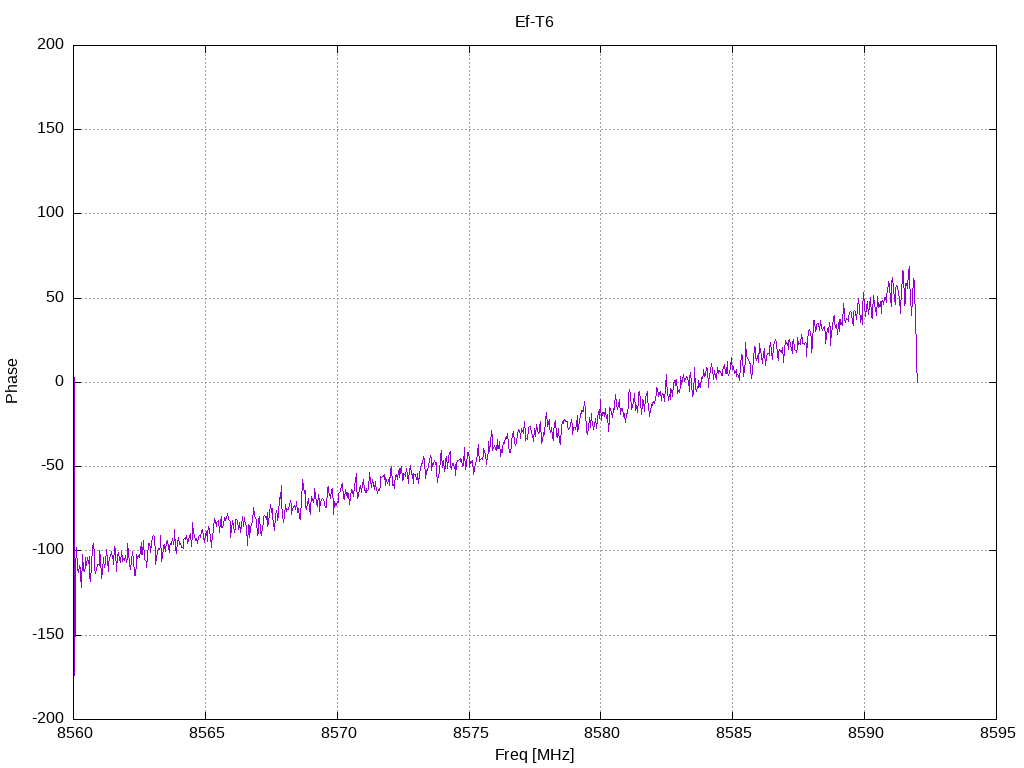This screenshot has height=768, width=1024.
Task: Click the phase trace peak near 8592 MHz
Action: click(x=909, y=268)
